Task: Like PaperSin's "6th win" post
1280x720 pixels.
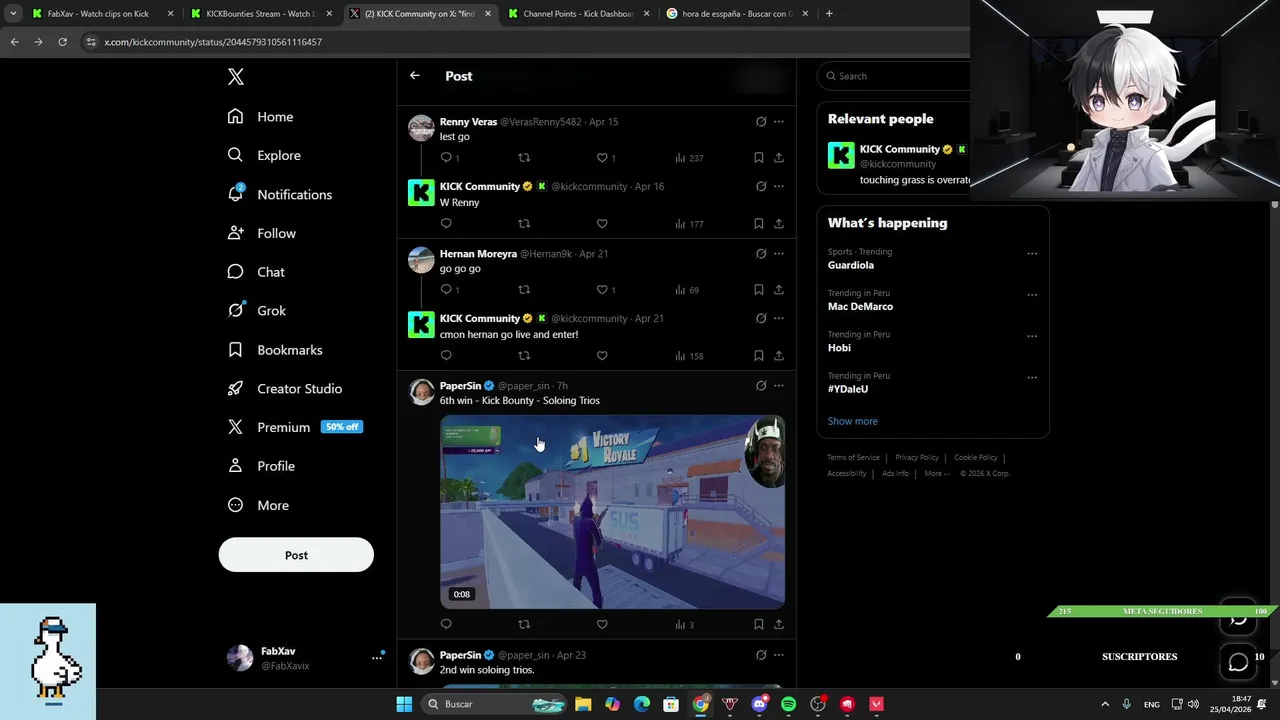Action: point(602,624)
